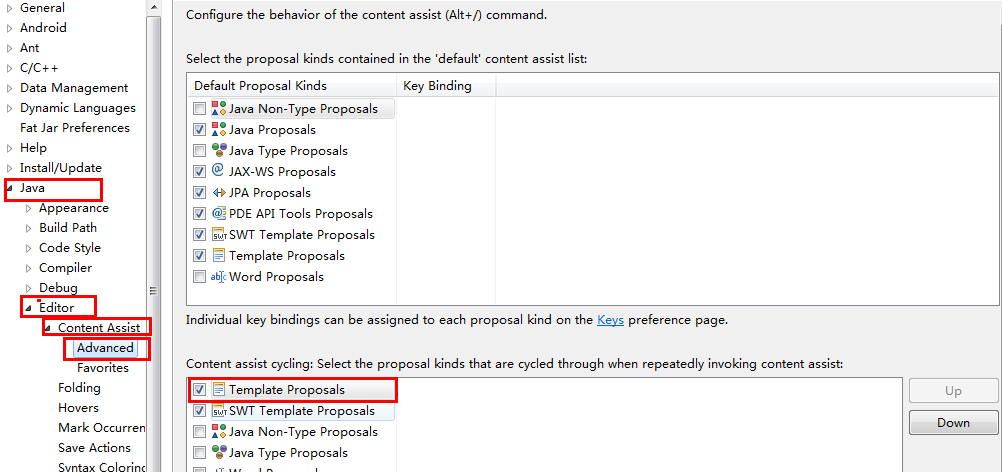Expand the Code Style tree node

[29, 248]
